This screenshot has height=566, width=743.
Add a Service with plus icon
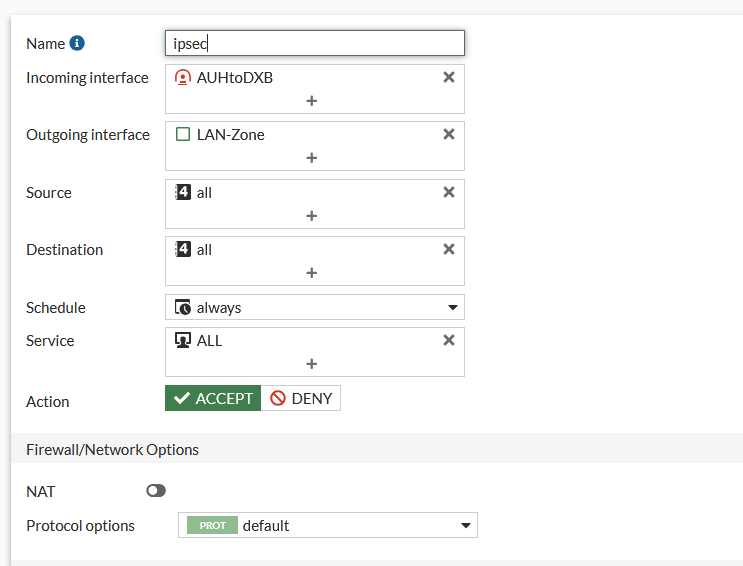pyautogui.click(x=311, y=364)
